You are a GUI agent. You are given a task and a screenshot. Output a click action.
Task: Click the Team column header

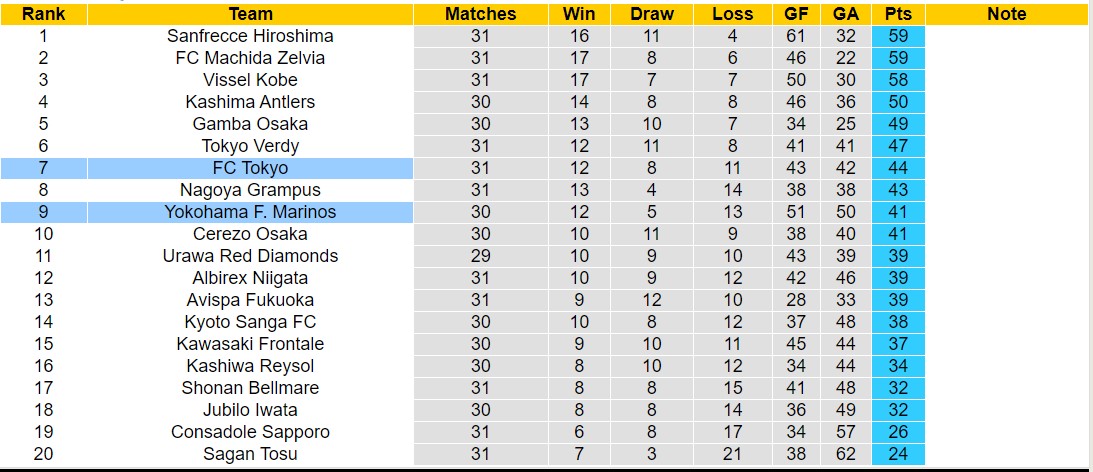(x=250, y=14)
